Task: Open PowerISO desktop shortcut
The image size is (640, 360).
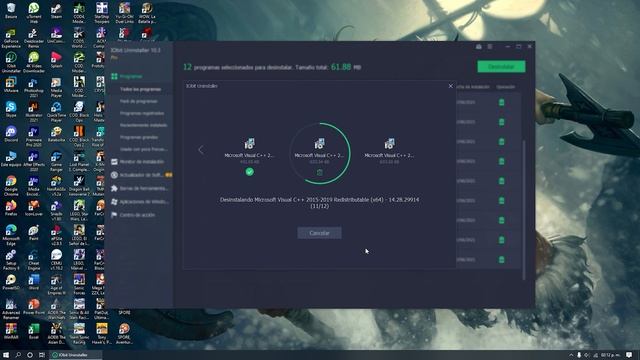Action: (11, 282)
